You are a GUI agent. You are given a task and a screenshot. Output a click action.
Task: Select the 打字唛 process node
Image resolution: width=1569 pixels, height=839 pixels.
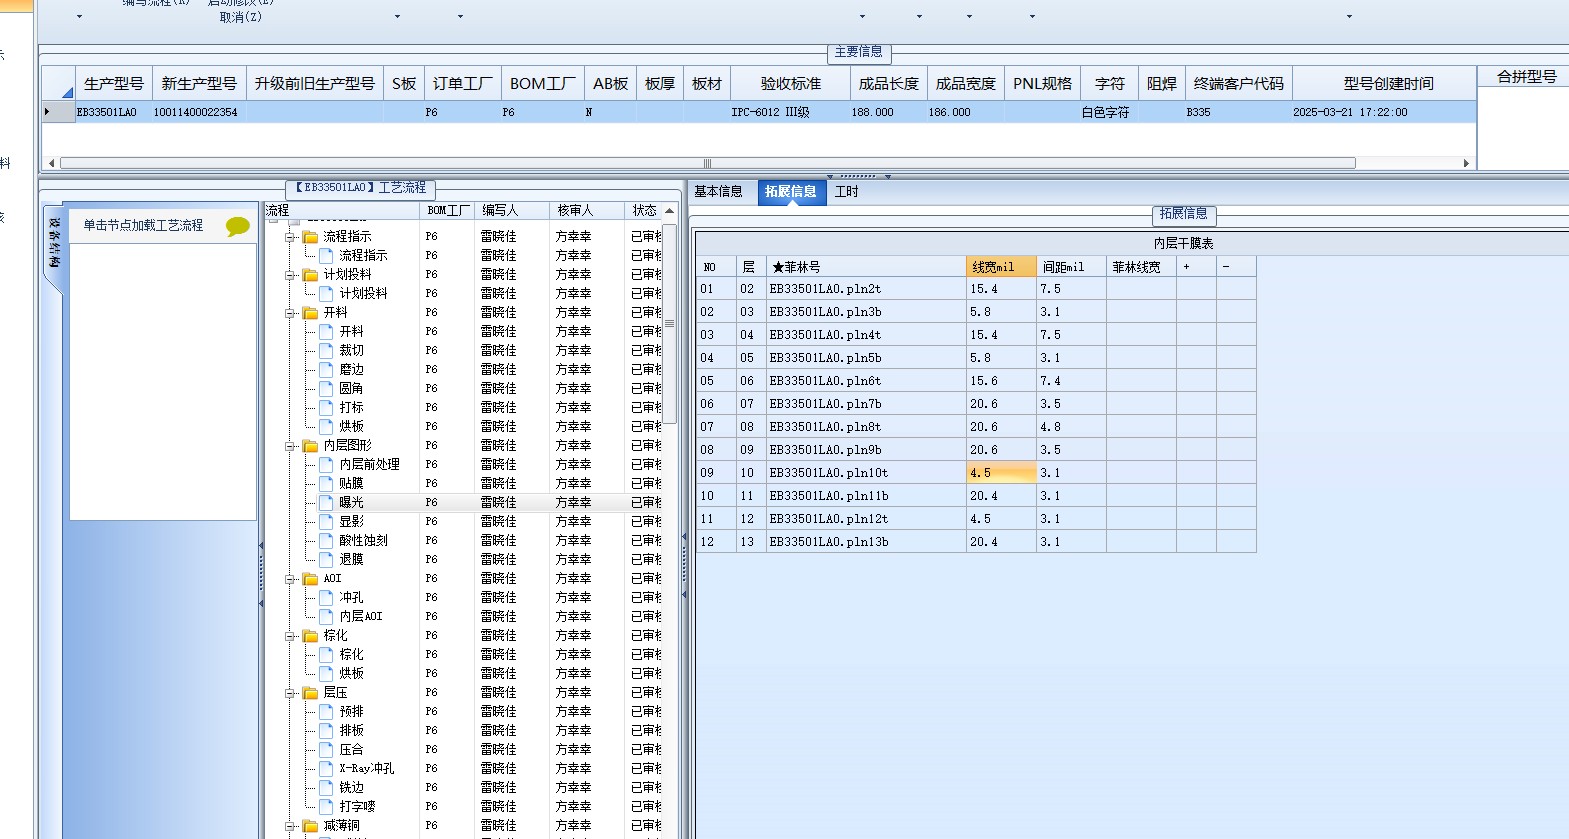point(357,806)
